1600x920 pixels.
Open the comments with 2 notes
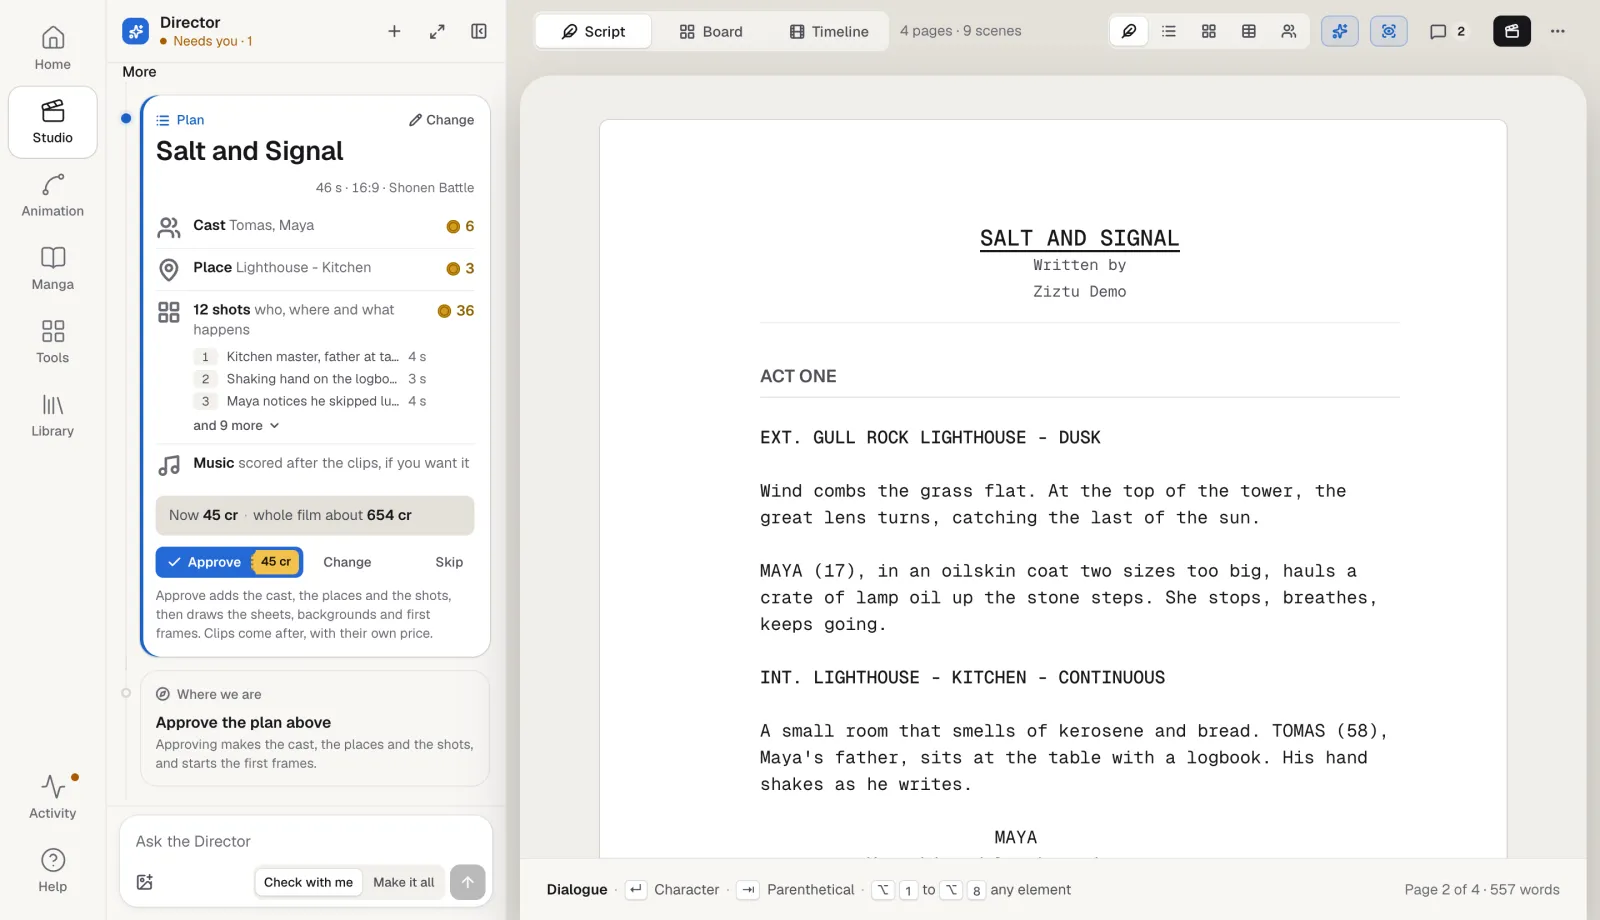coord(1447,31)
